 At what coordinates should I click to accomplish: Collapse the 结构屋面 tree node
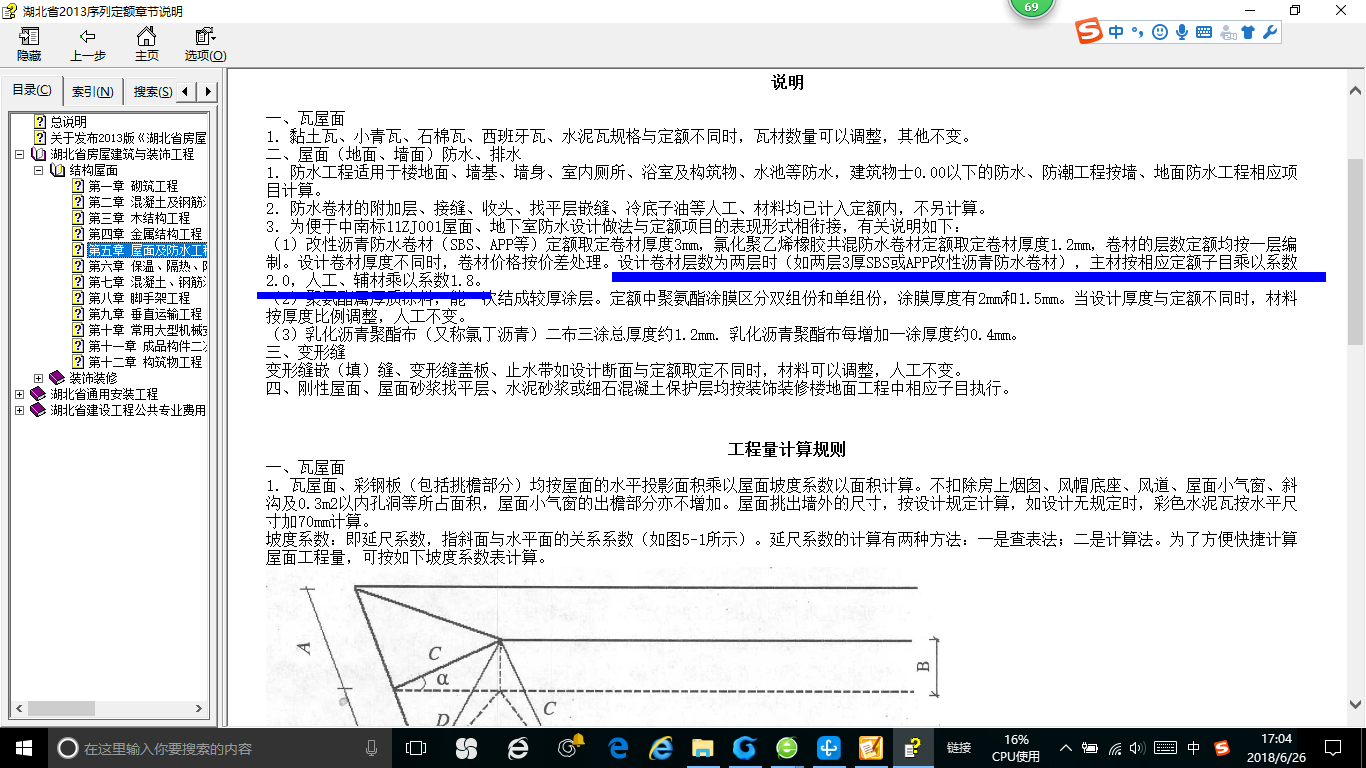[38, 170]
